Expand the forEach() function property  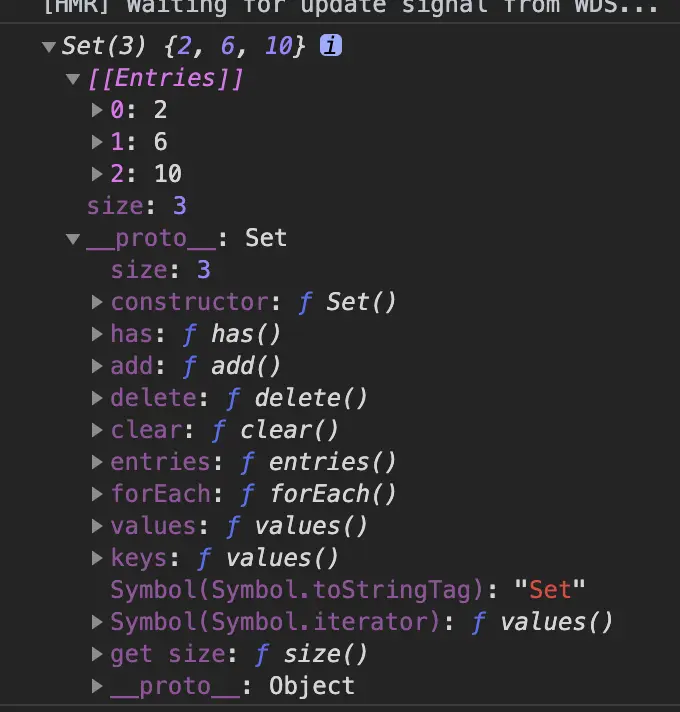click(97, 494)
